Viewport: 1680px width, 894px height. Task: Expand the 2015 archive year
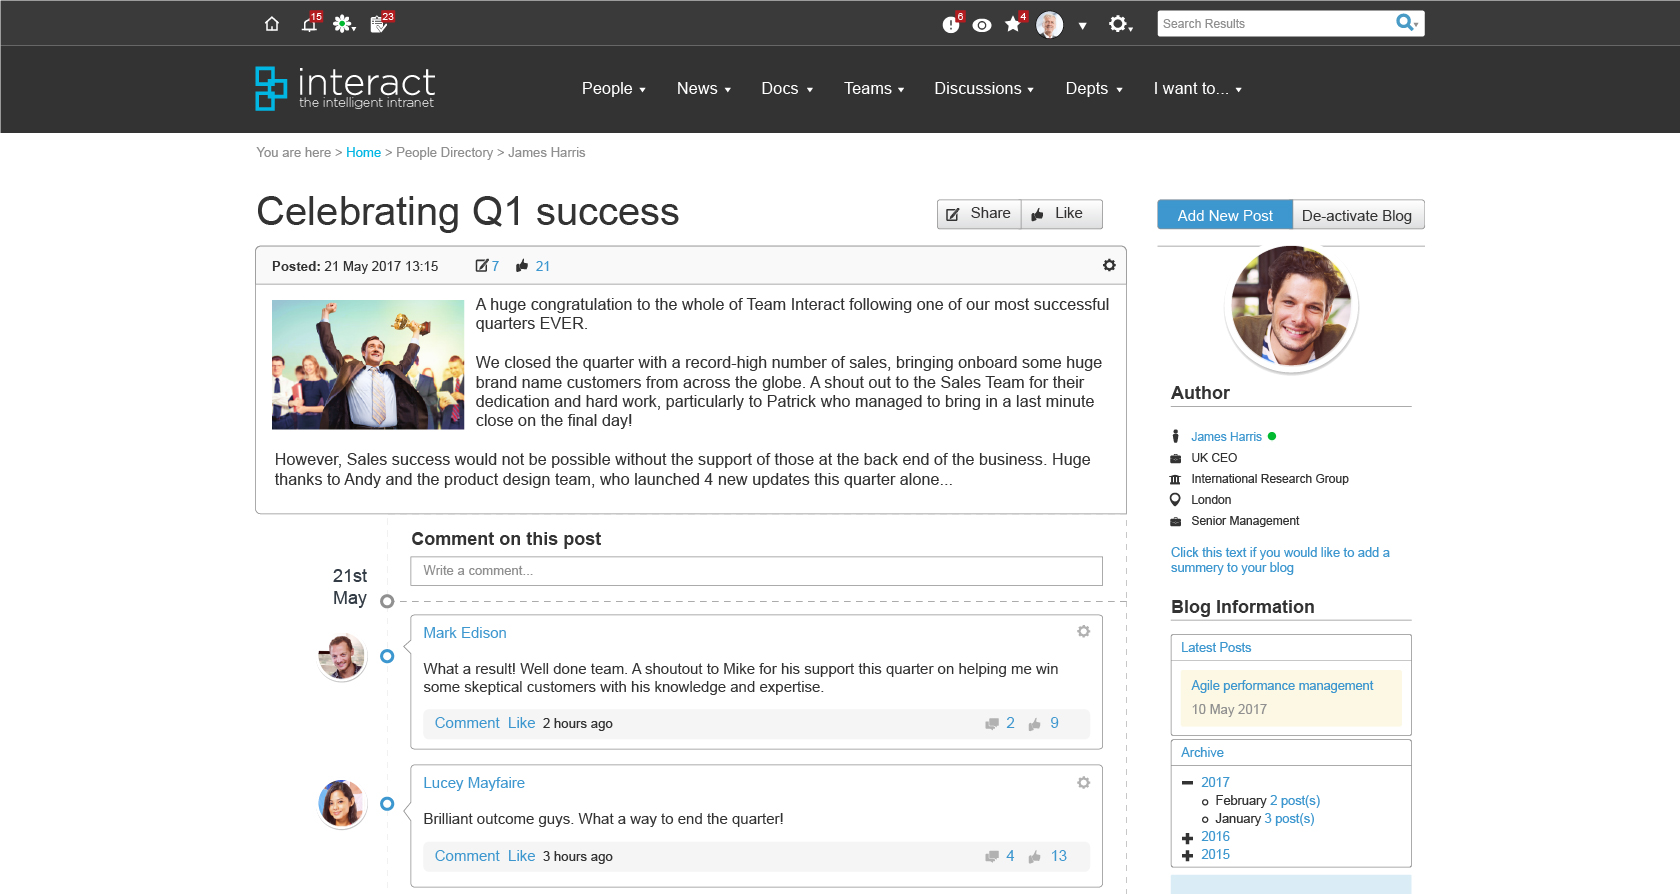1187,856
